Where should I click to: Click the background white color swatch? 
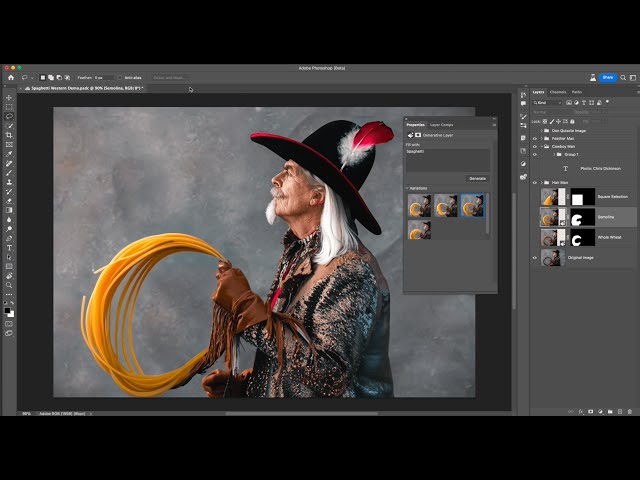[x=11, y=314]
